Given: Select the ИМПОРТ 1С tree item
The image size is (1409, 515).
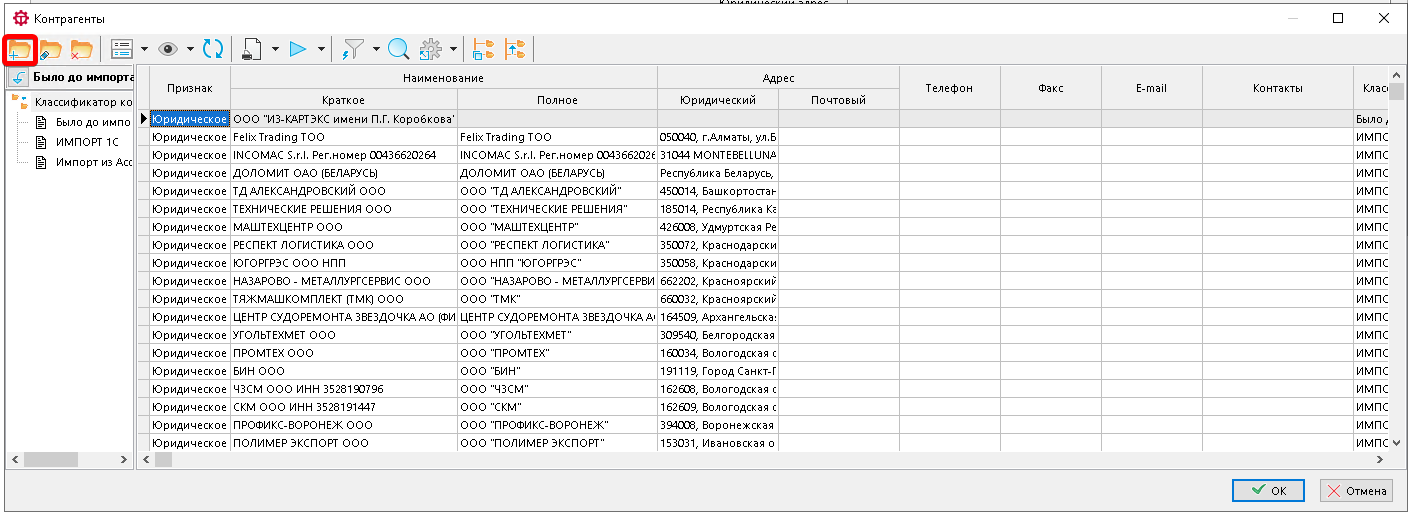Looking at the screenshot, I should pyautogui.click(x=87, y=142).
